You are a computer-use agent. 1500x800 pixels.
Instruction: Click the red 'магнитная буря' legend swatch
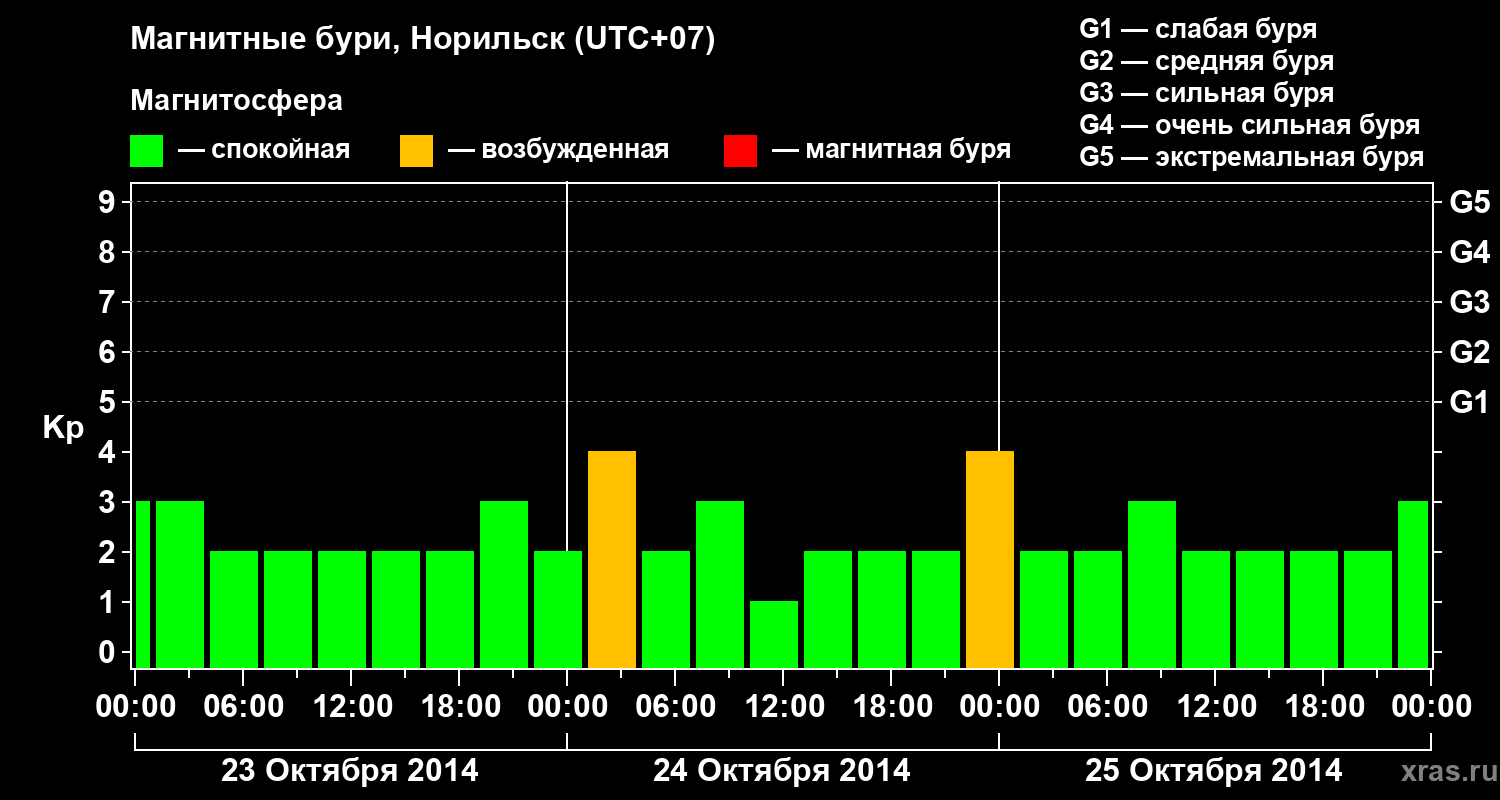pos(740,151)
